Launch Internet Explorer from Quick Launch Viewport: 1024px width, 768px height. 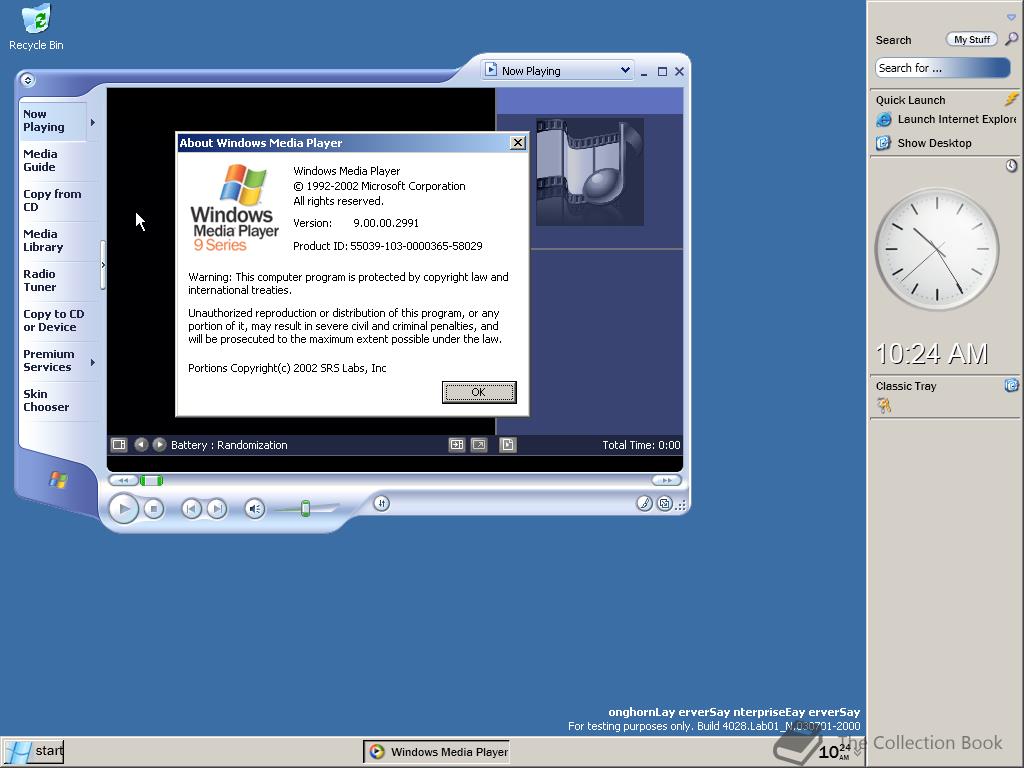[945, 120]
